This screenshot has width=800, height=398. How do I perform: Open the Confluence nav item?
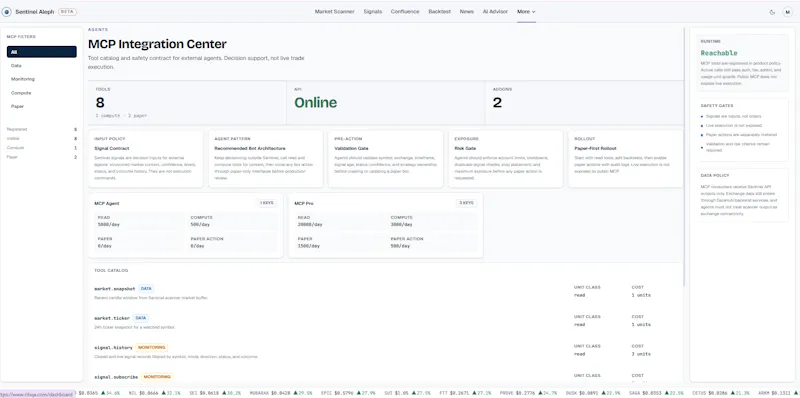(x=405, y=12)
